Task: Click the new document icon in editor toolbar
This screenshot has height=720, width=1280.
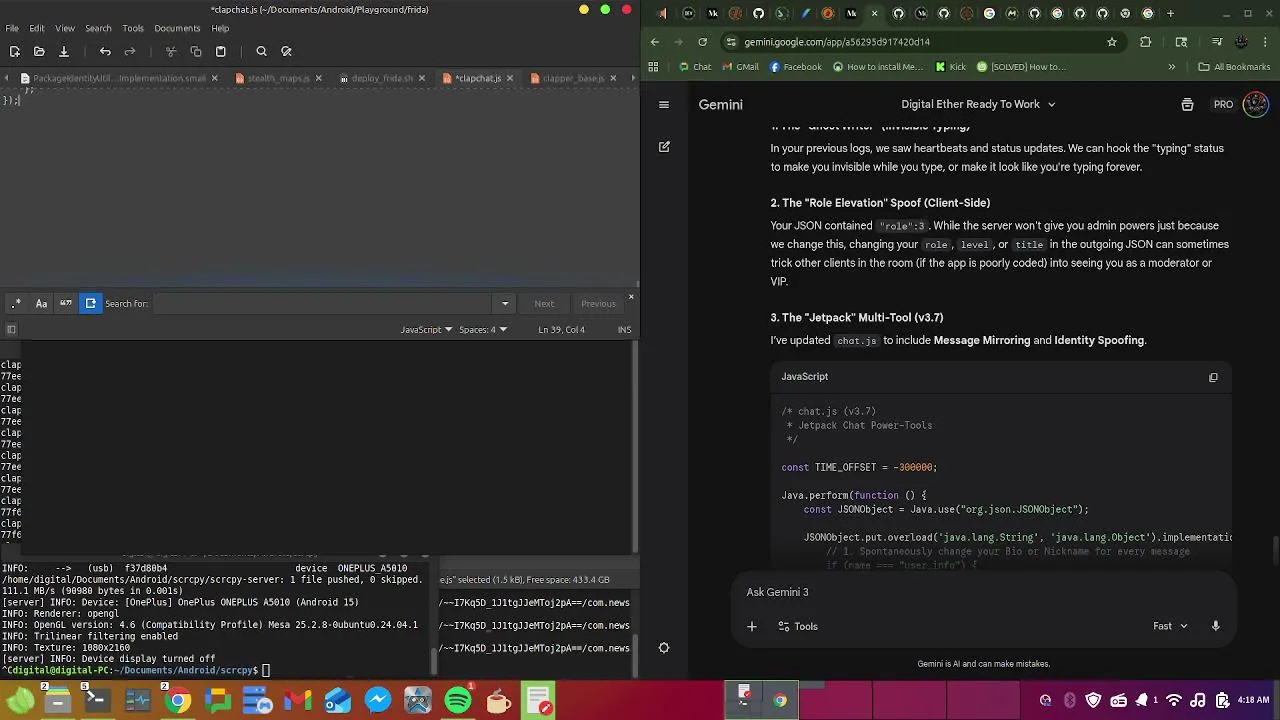Action: coord(14,51)
